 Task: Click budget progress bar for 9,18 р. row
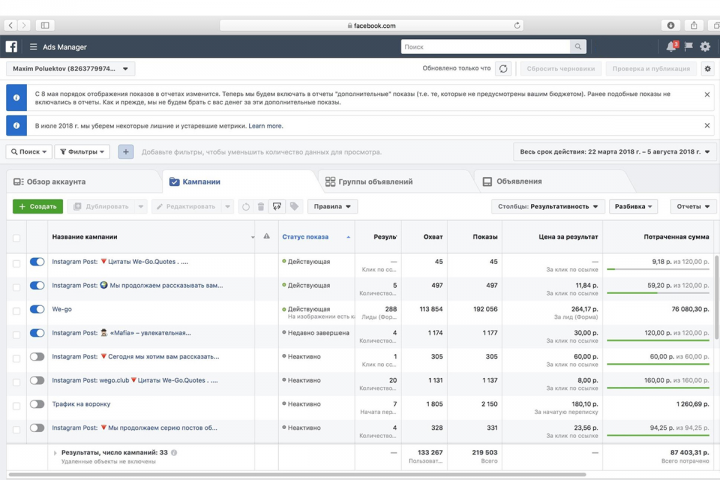(x=658, y=269)
